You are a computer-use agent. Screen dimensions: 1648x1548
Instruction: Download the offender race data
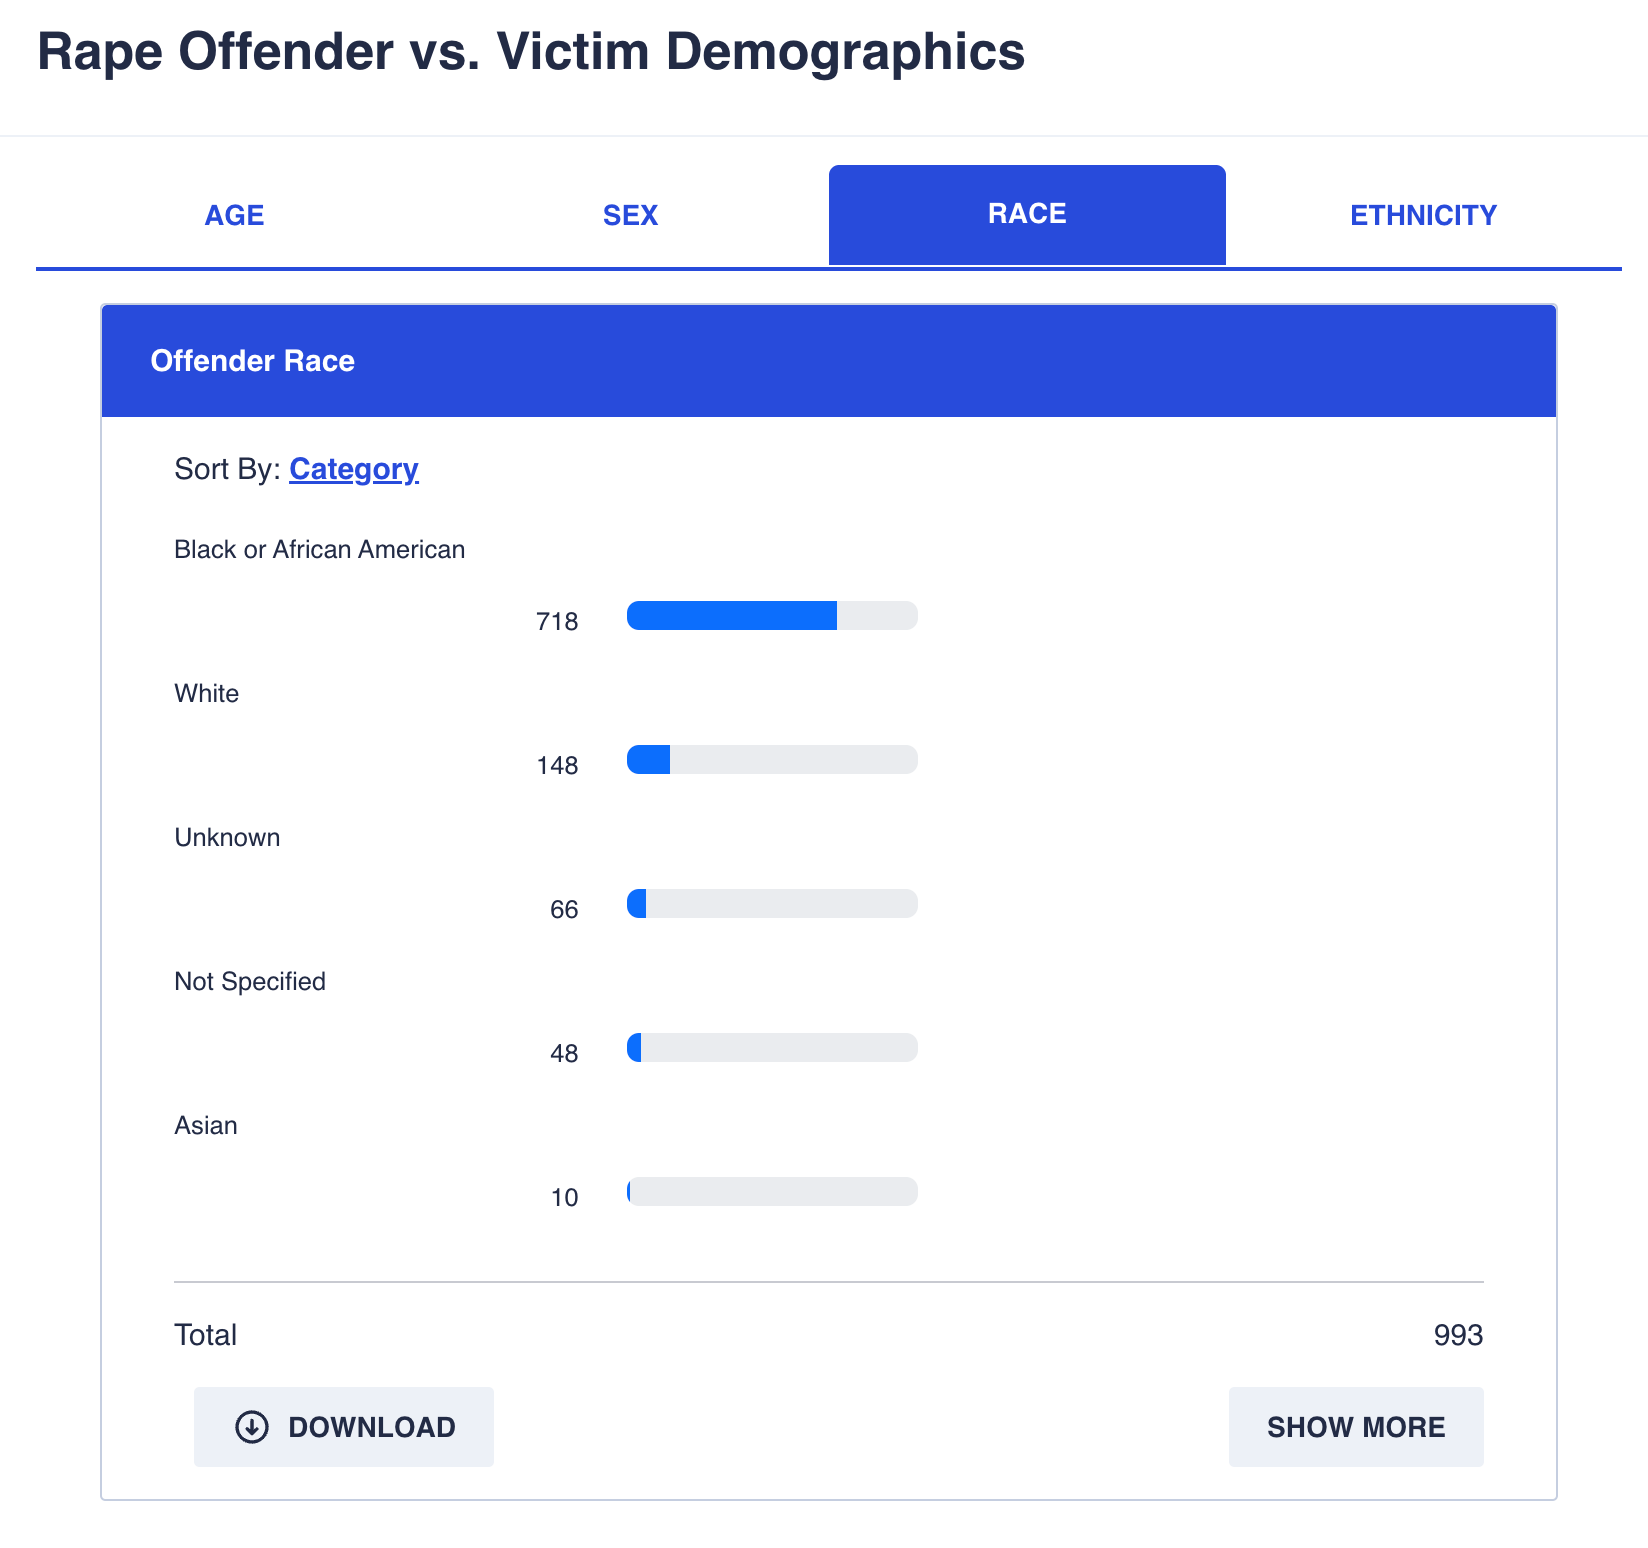[344, 1427]
